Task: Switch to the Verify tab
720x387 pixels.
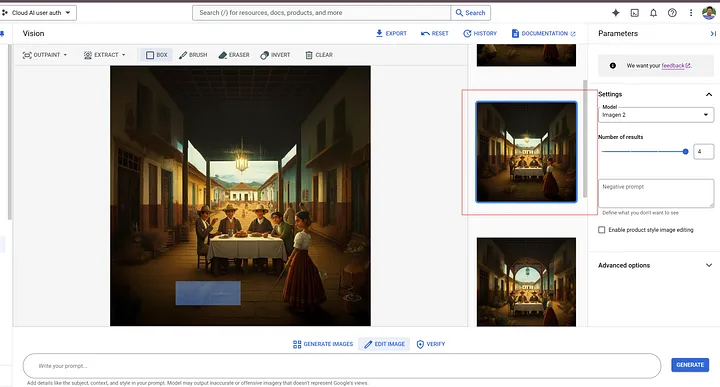Action: tap(431, 344)
